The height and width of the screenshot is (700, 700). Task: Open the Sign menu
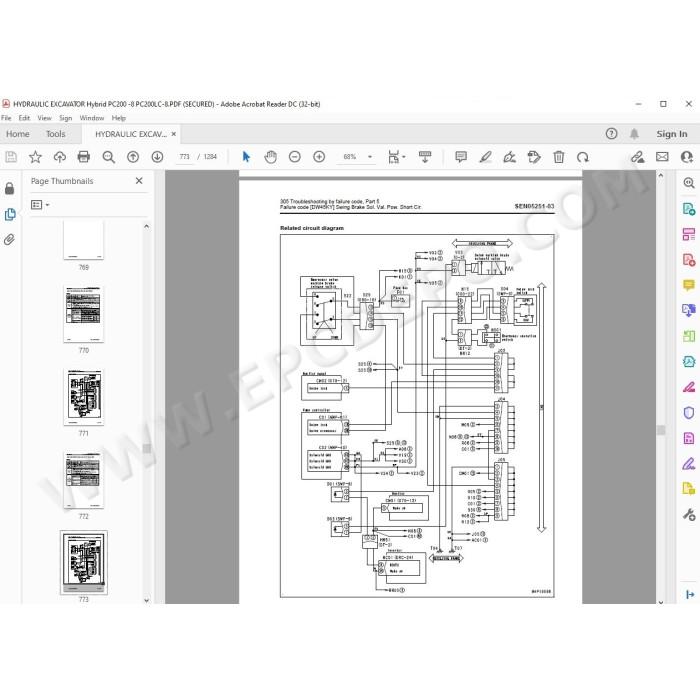tap(66, 118)
